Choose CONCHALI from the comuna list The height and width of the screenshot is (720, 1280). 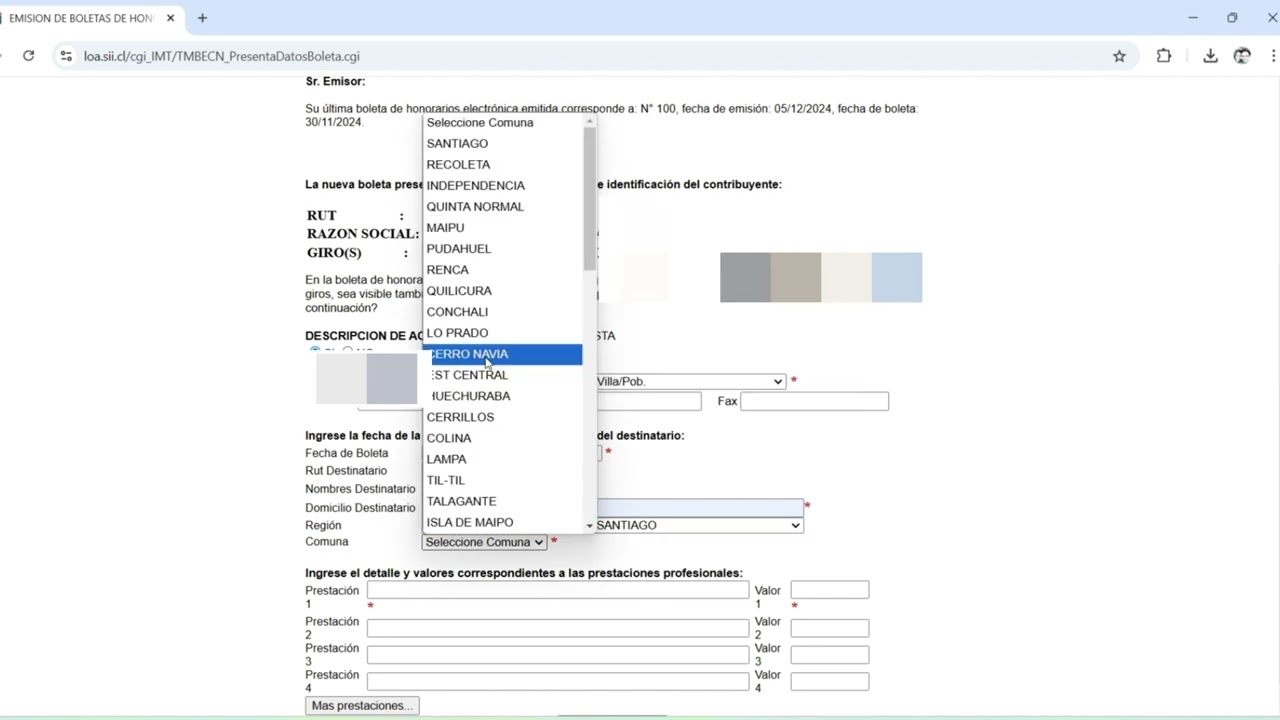(x=503, y=311)
